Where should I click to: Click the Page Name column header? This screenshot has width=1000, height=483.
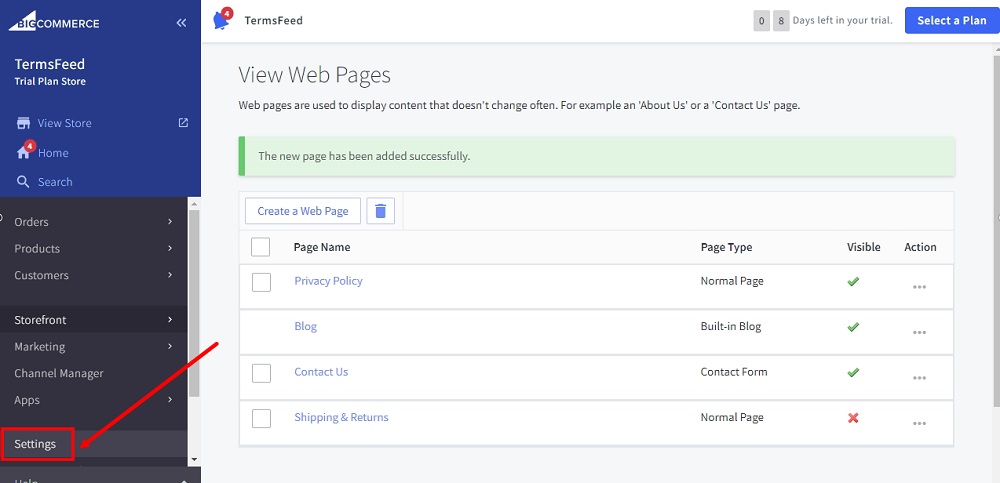point(321,247)
